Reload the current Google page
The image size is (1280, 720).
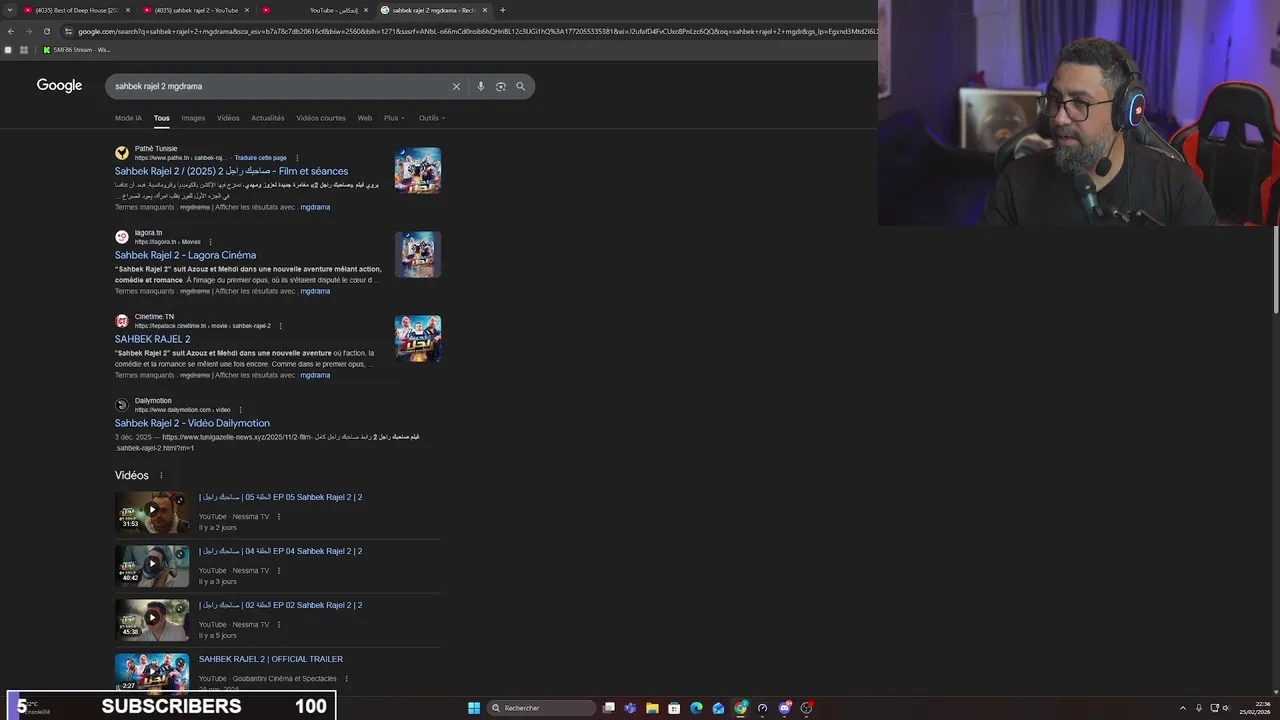point(46,31)
